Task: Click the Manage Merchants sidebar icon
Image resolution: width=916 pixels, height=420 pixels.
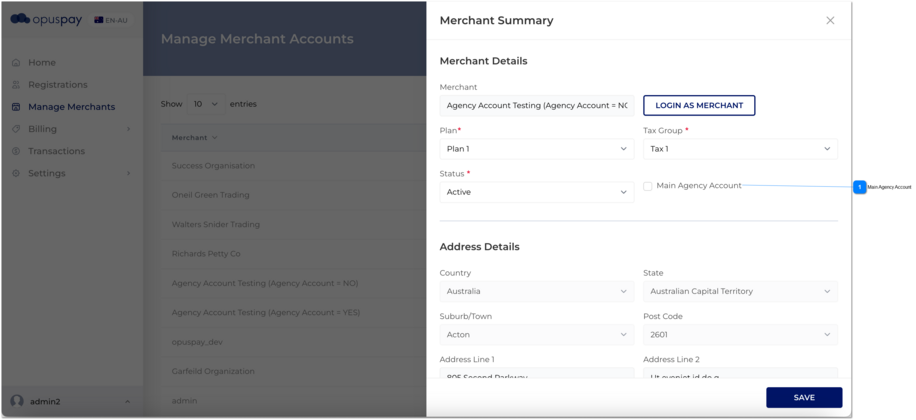Action: [16, 107]
